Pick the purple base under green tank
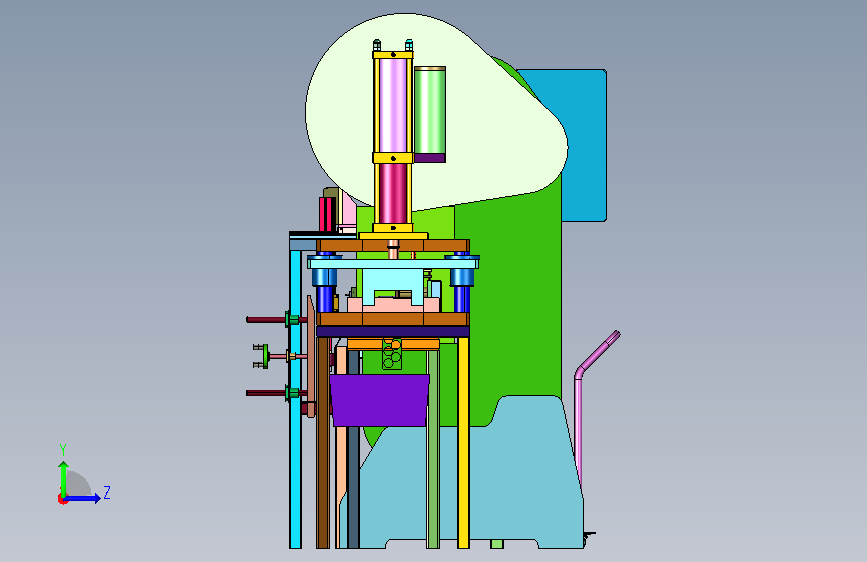This screenshot has width=867, height=562. [x=430, y=158]
